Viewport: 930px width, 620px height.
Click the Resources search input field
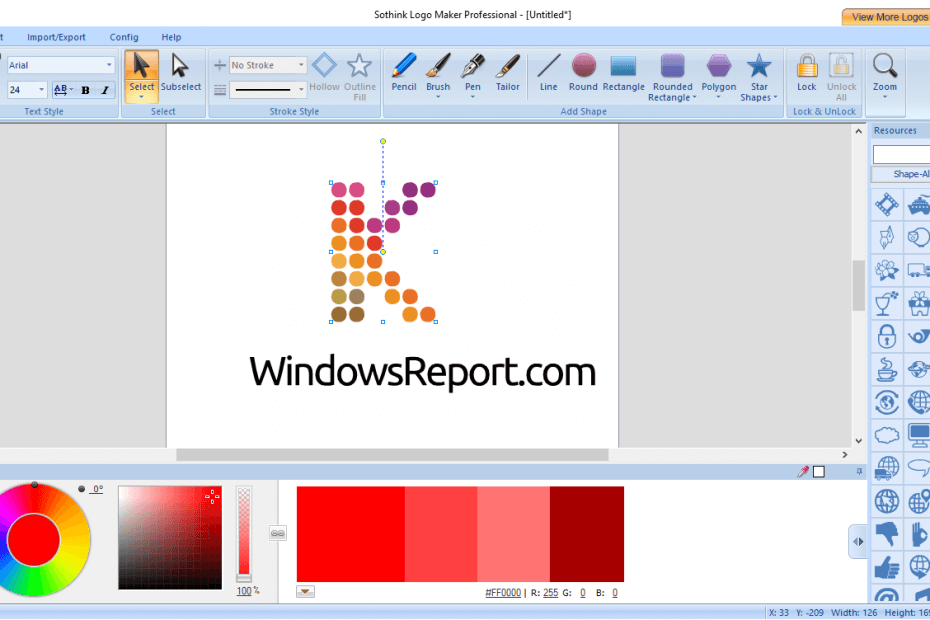(902, 155)
